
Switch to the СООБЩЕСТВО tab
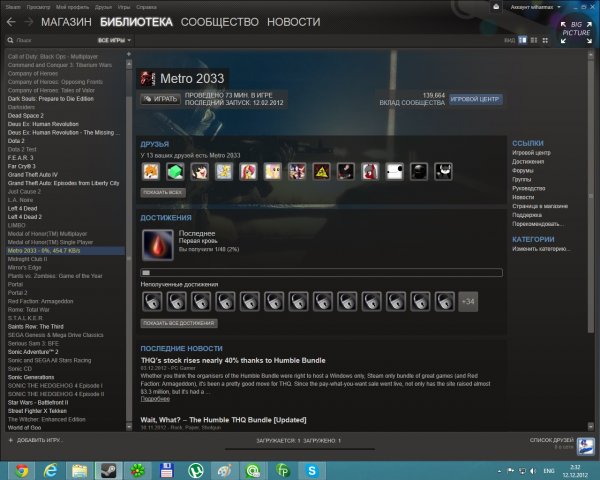[220, 22]
